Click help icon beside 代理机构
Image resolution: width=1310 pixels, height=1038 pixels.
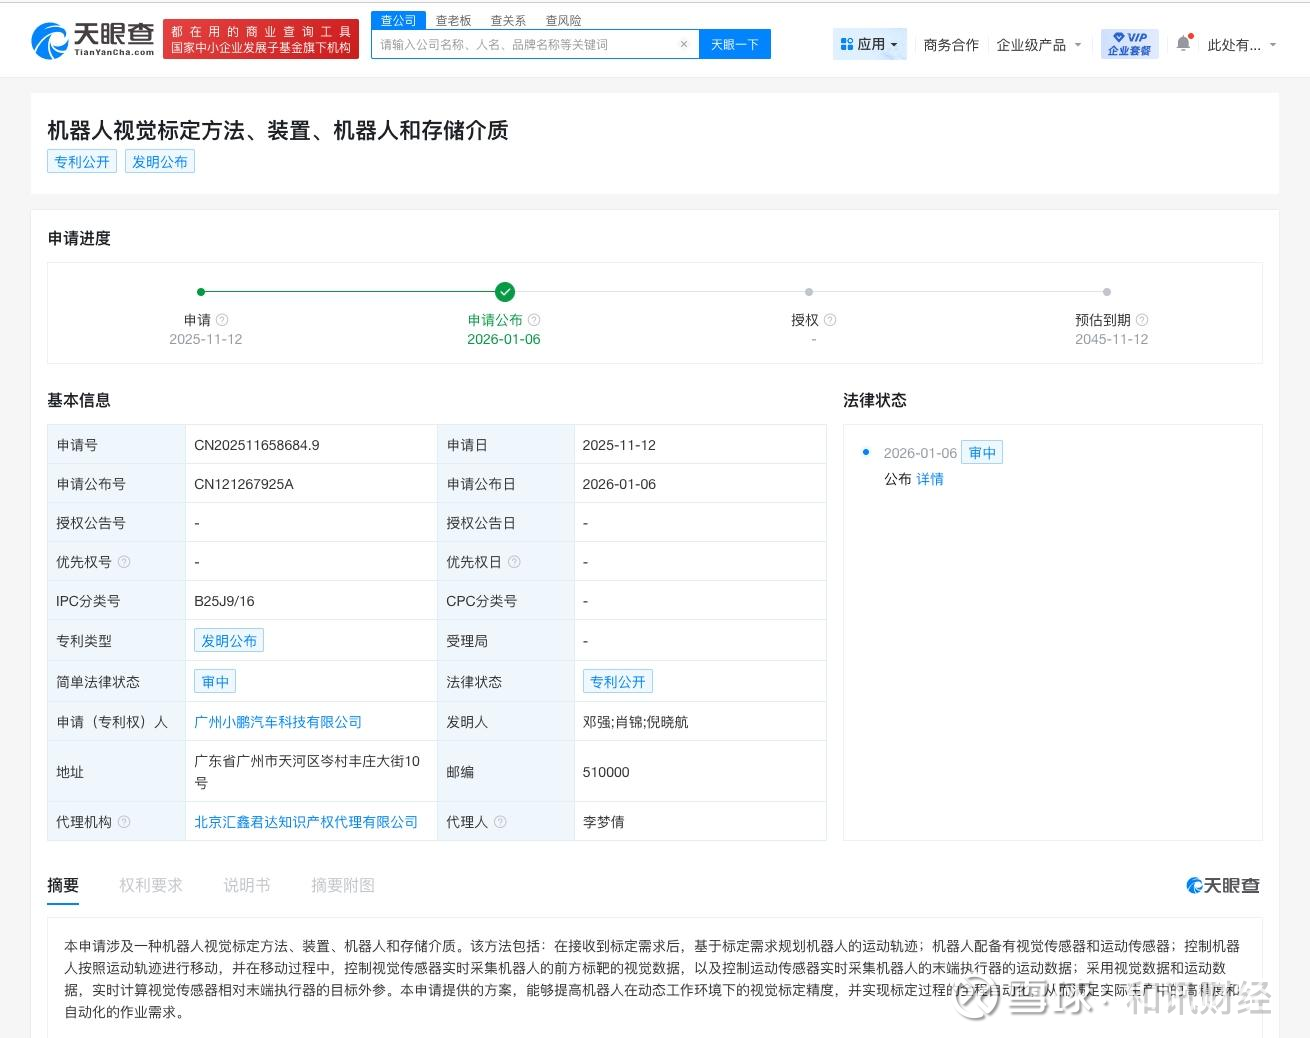(124, 822)
